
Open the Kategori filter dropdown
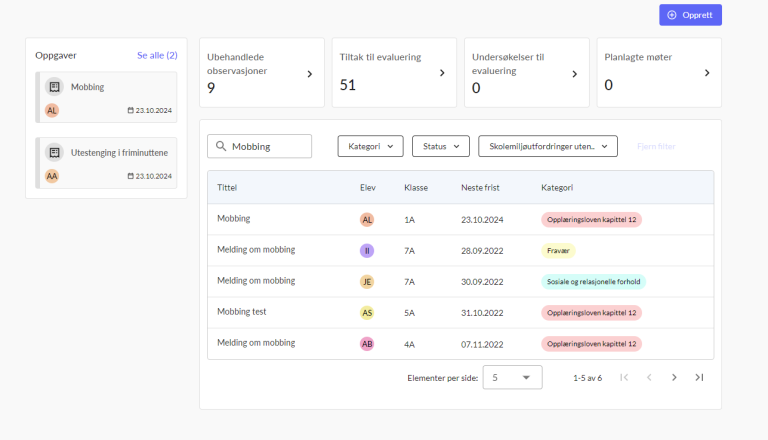[x=370, y=146]
